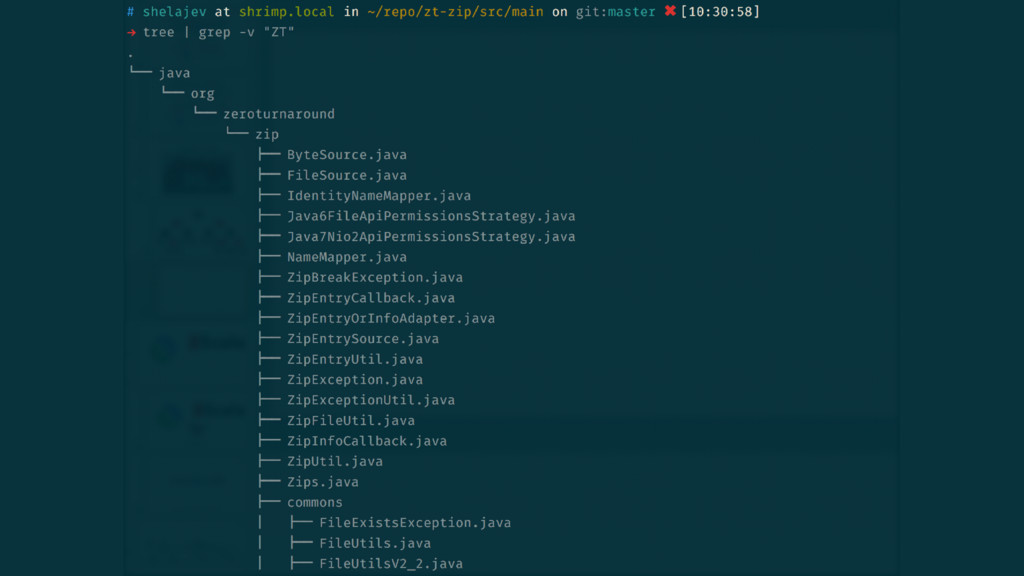Select ZipEntrySource.java
The height and width of the screenshot is (576, 1024).
point(363,339)
